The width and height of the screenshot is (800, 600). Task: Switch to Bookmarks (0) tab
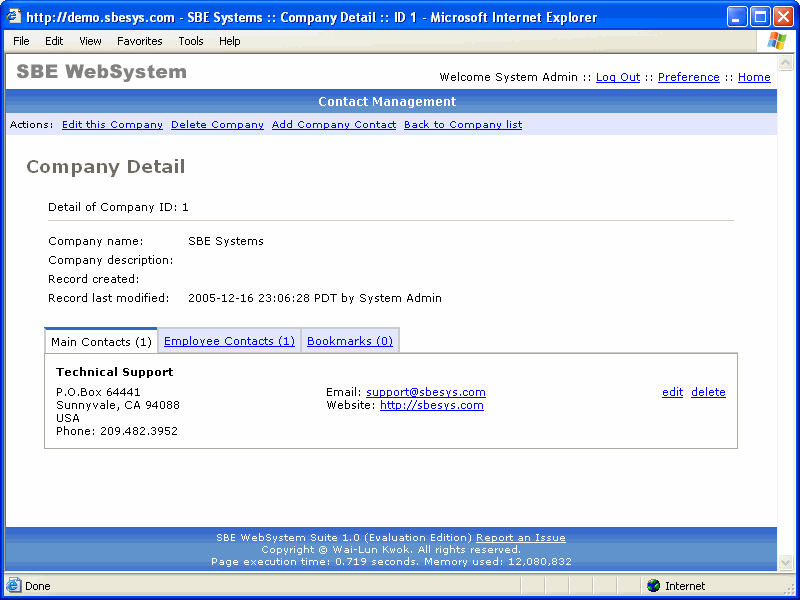click(349, 341)
